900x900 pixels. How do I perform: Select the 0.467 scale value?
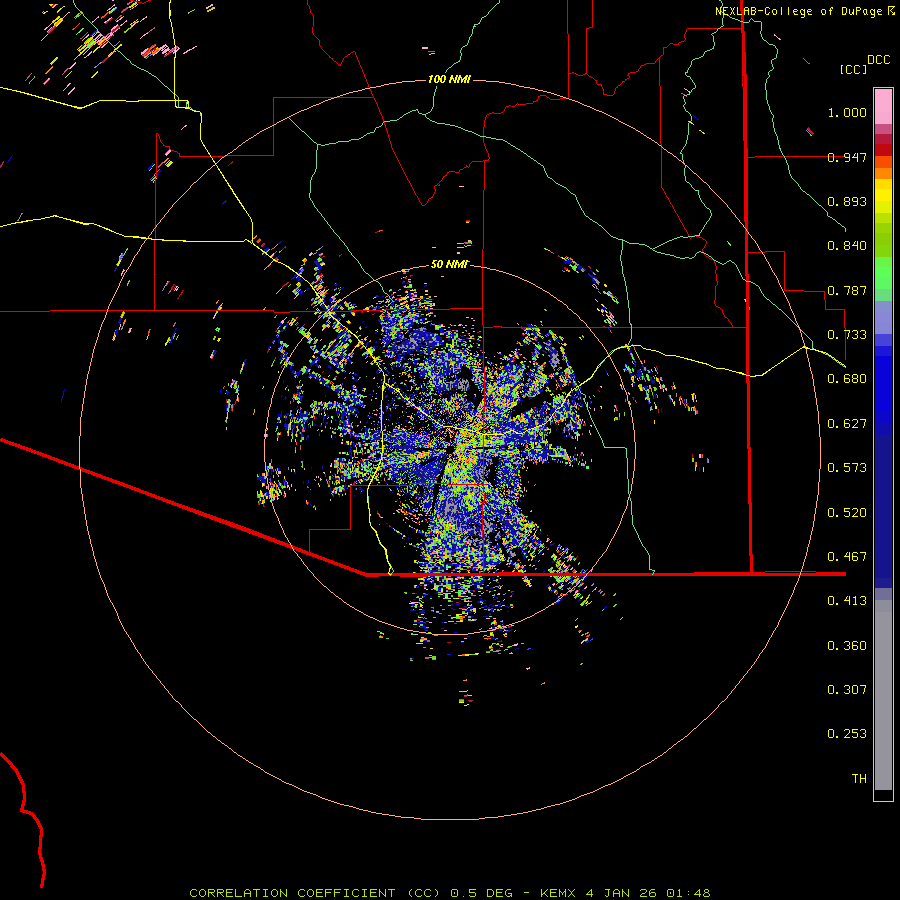[847, 557]
